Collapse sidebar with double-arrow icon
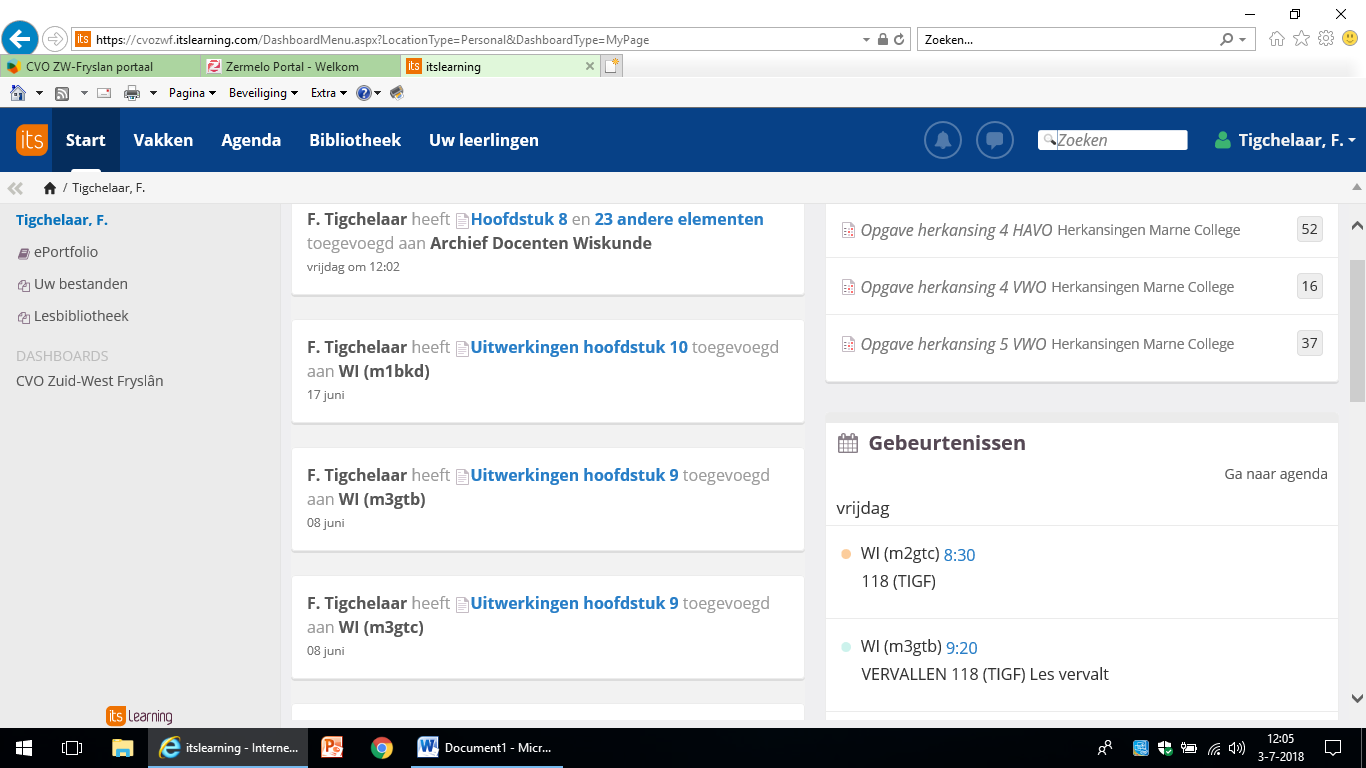Image resolution: width=1366 pixels, height=768 pixels. tap(15, 188)
